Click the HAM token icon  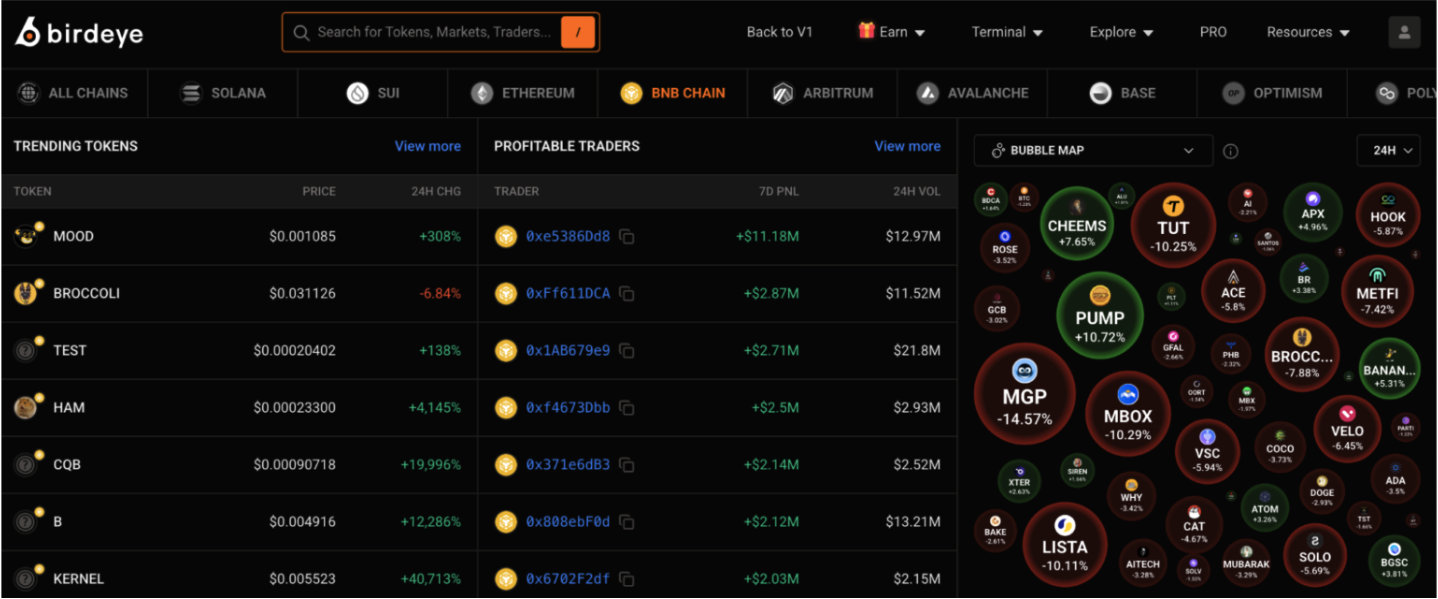click(27, 407)
